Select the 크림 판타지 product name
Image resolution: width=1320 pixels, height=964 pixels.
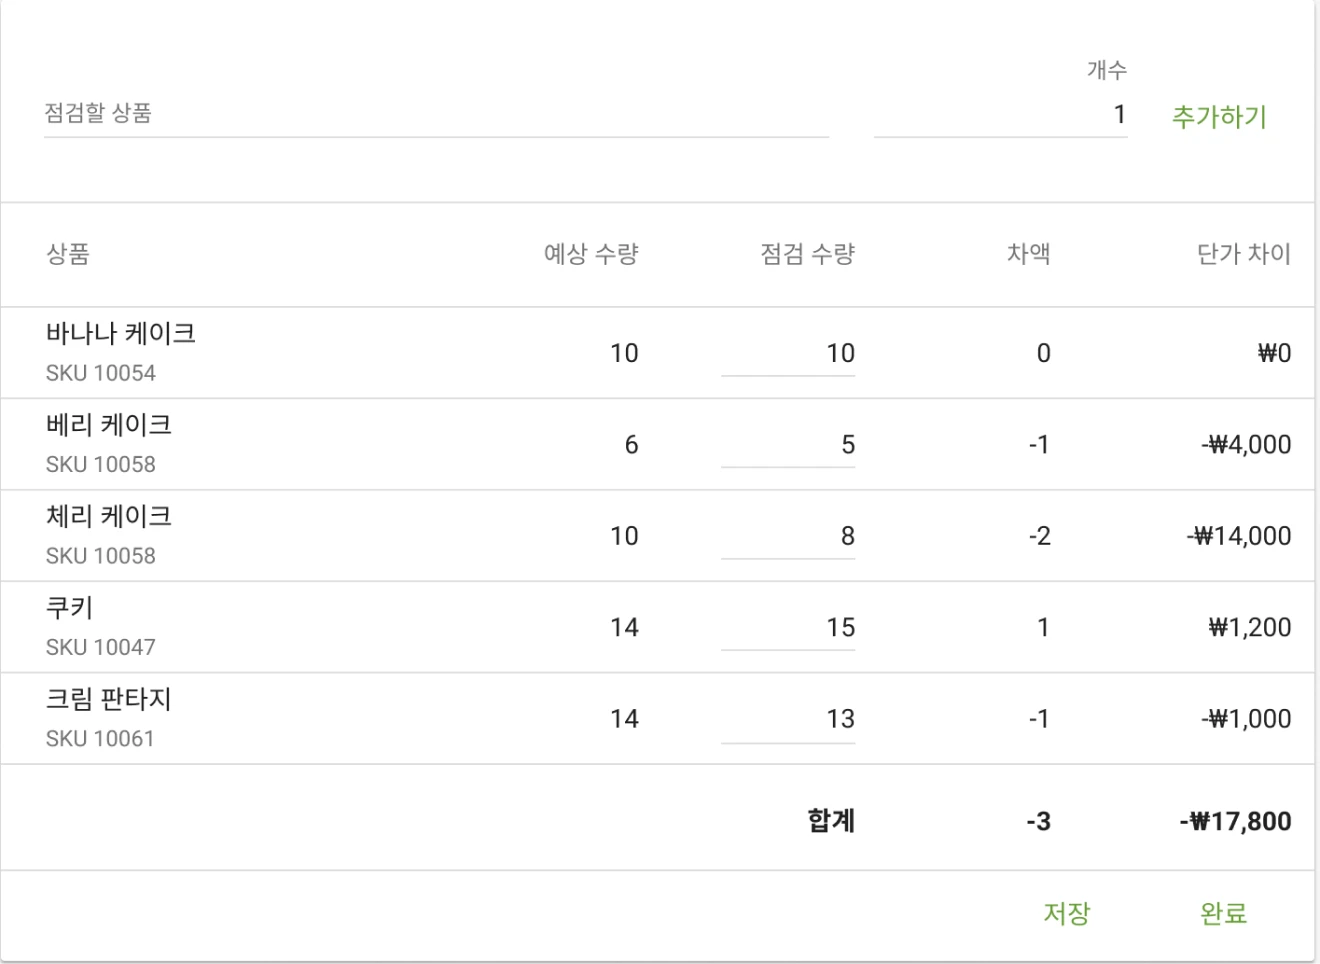(109, 700)
